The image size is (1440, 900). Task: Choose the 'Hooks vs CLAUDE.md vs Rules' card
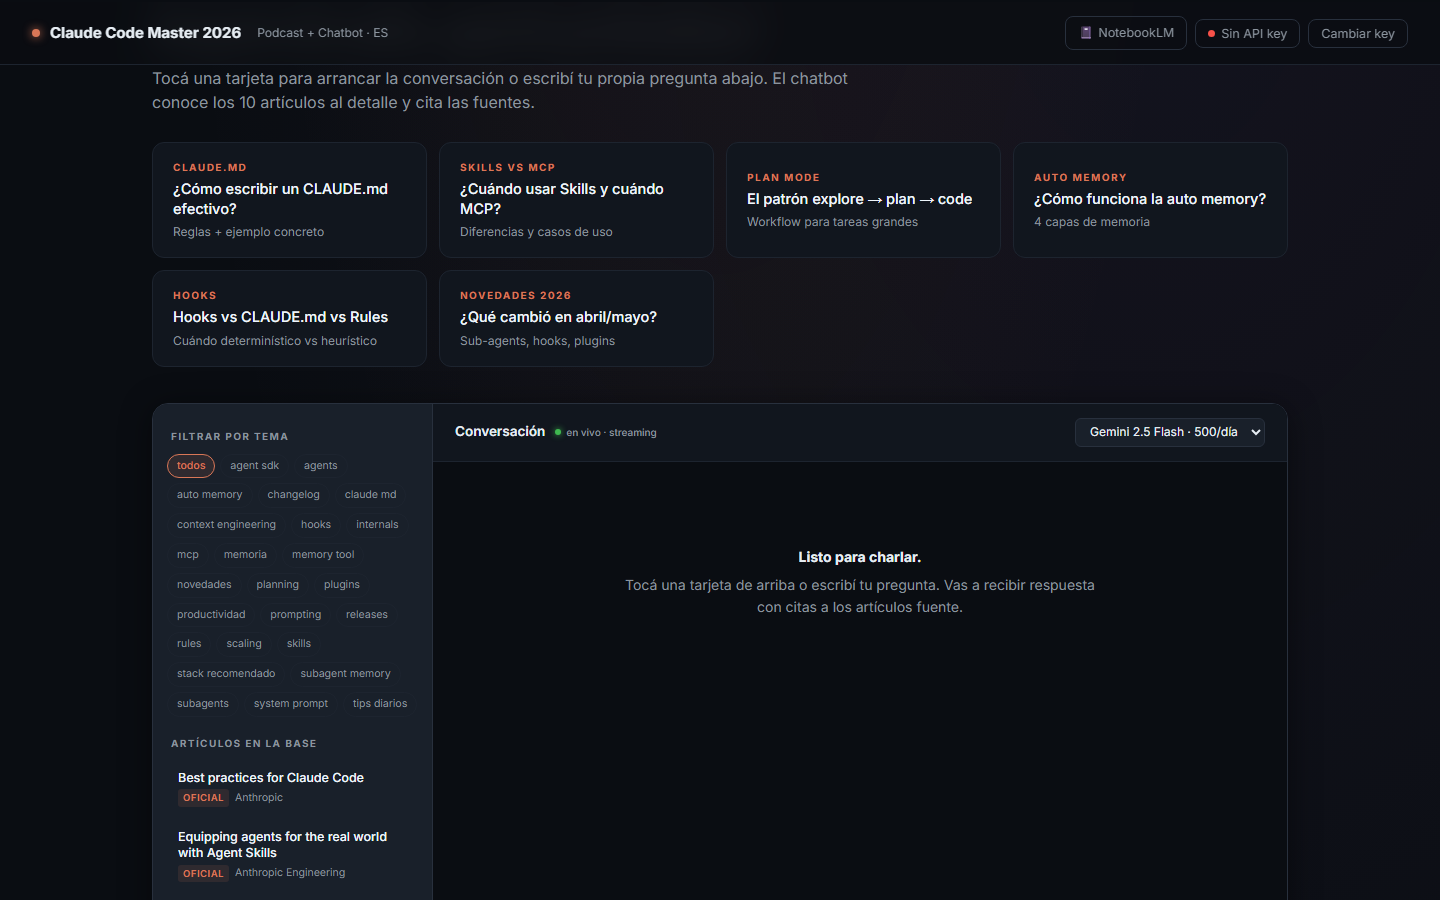pyautogui.click(x=289, y=318)
